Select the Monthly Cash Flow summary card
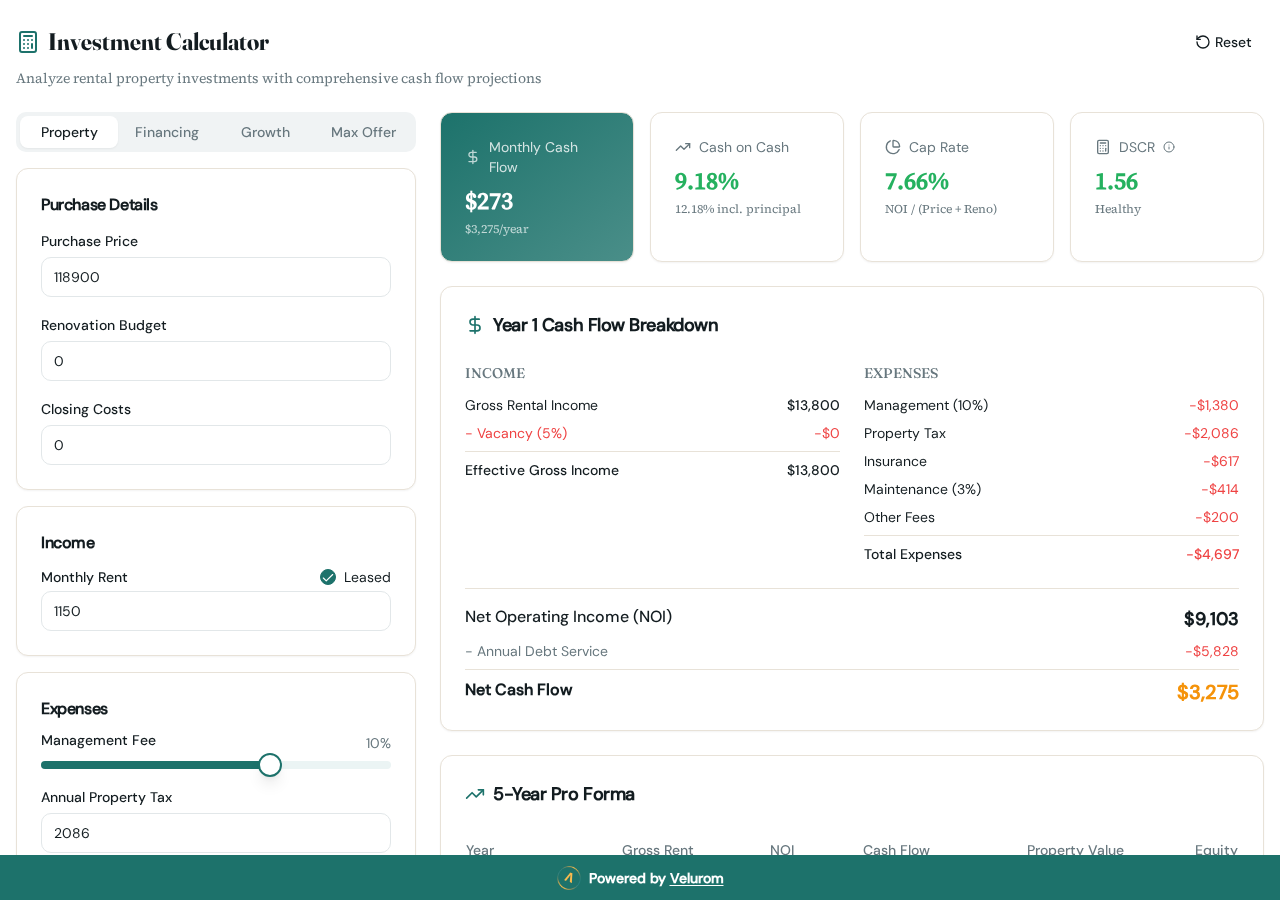Screen dimensions: 1280x900 tap(537, 187)
